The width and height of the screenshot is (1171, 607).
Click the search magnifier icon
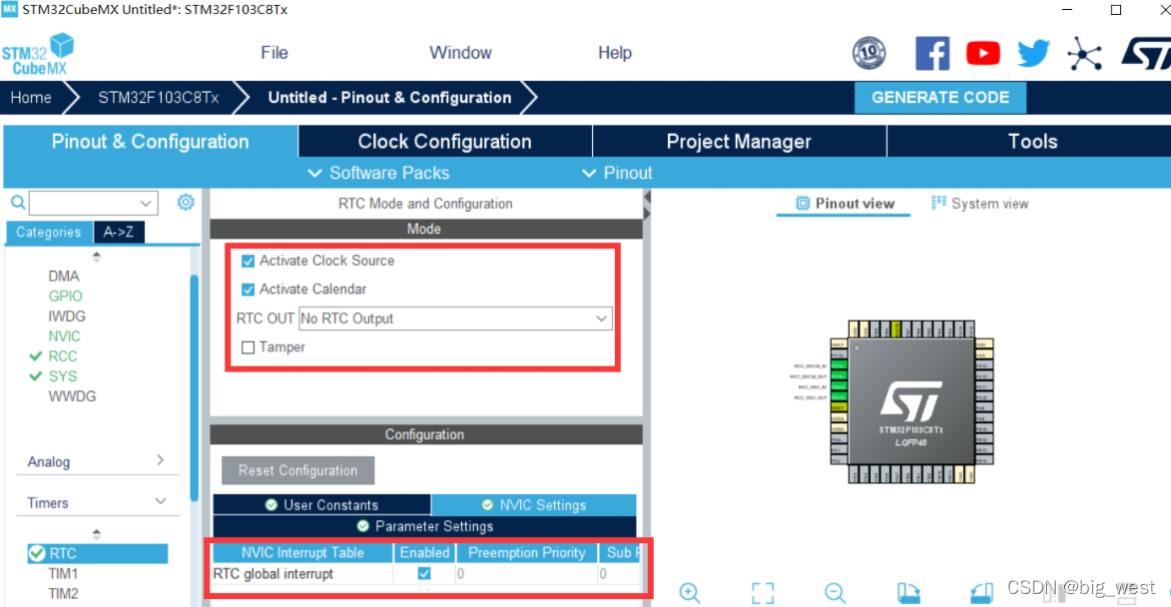18,202
